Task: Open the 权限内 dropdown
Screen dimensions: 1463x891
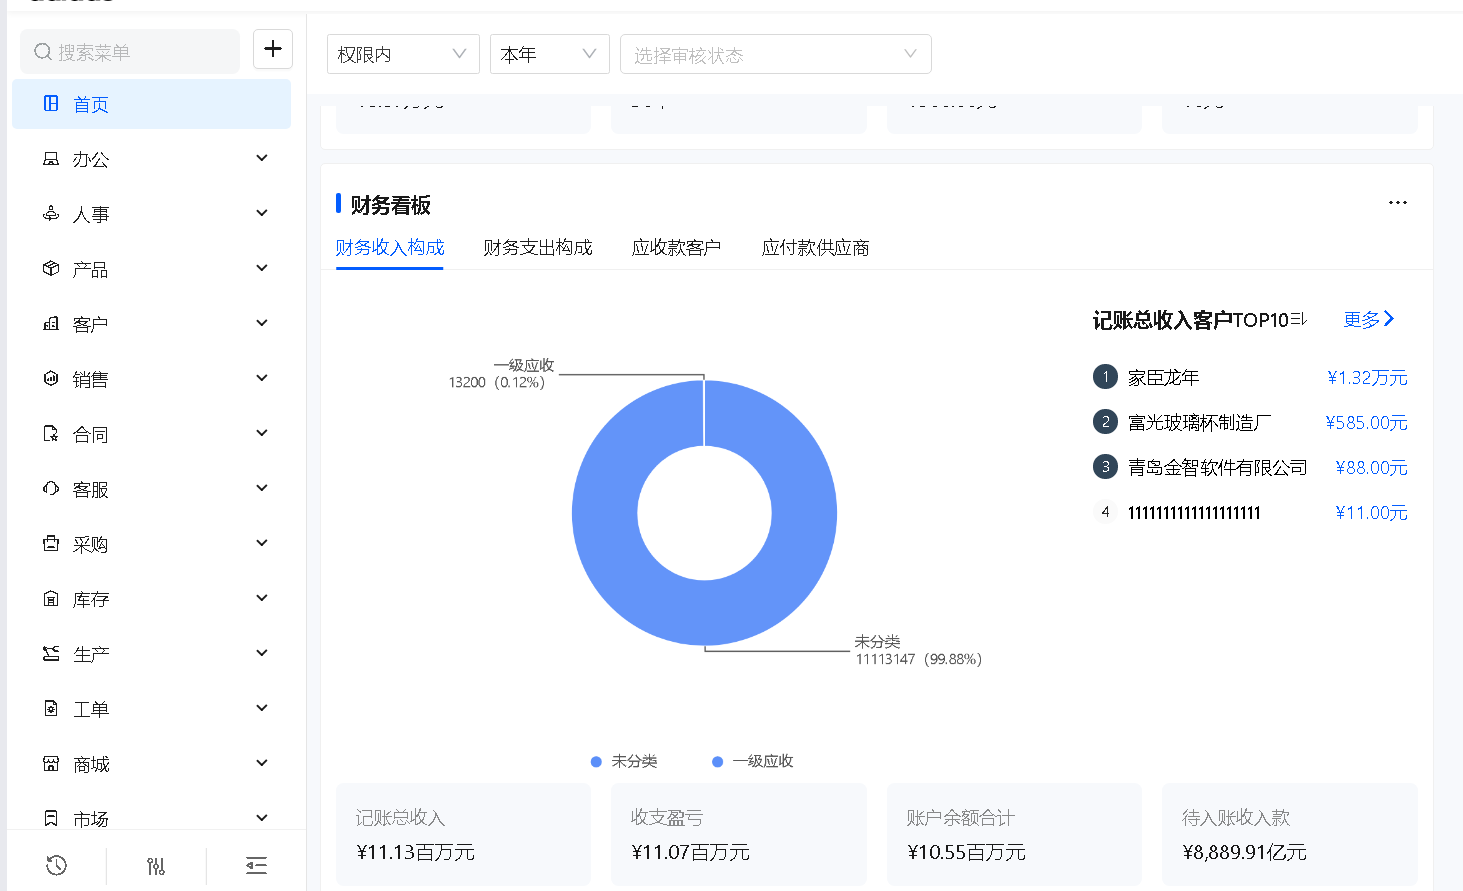Action: click(x=402, y=54)
